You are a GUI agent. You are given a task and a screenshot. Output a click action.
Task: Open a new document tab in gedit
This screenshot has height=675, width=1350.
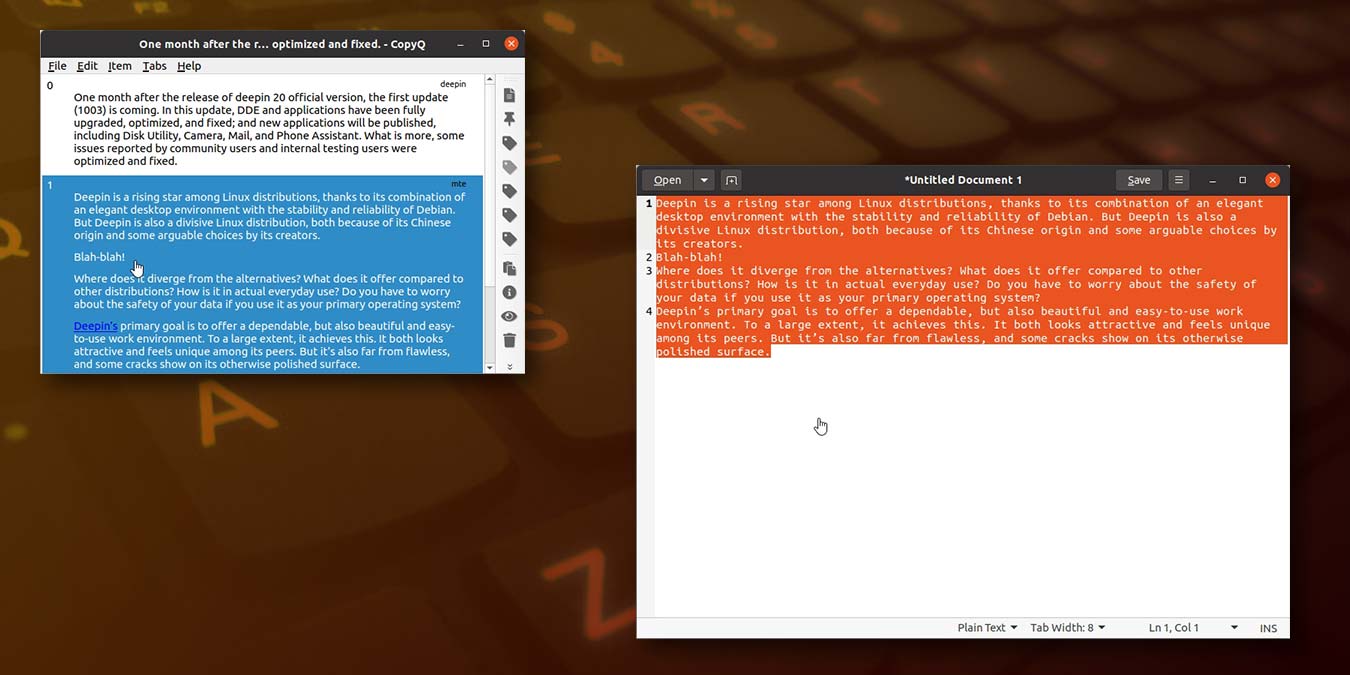click(x=731, y=180)
